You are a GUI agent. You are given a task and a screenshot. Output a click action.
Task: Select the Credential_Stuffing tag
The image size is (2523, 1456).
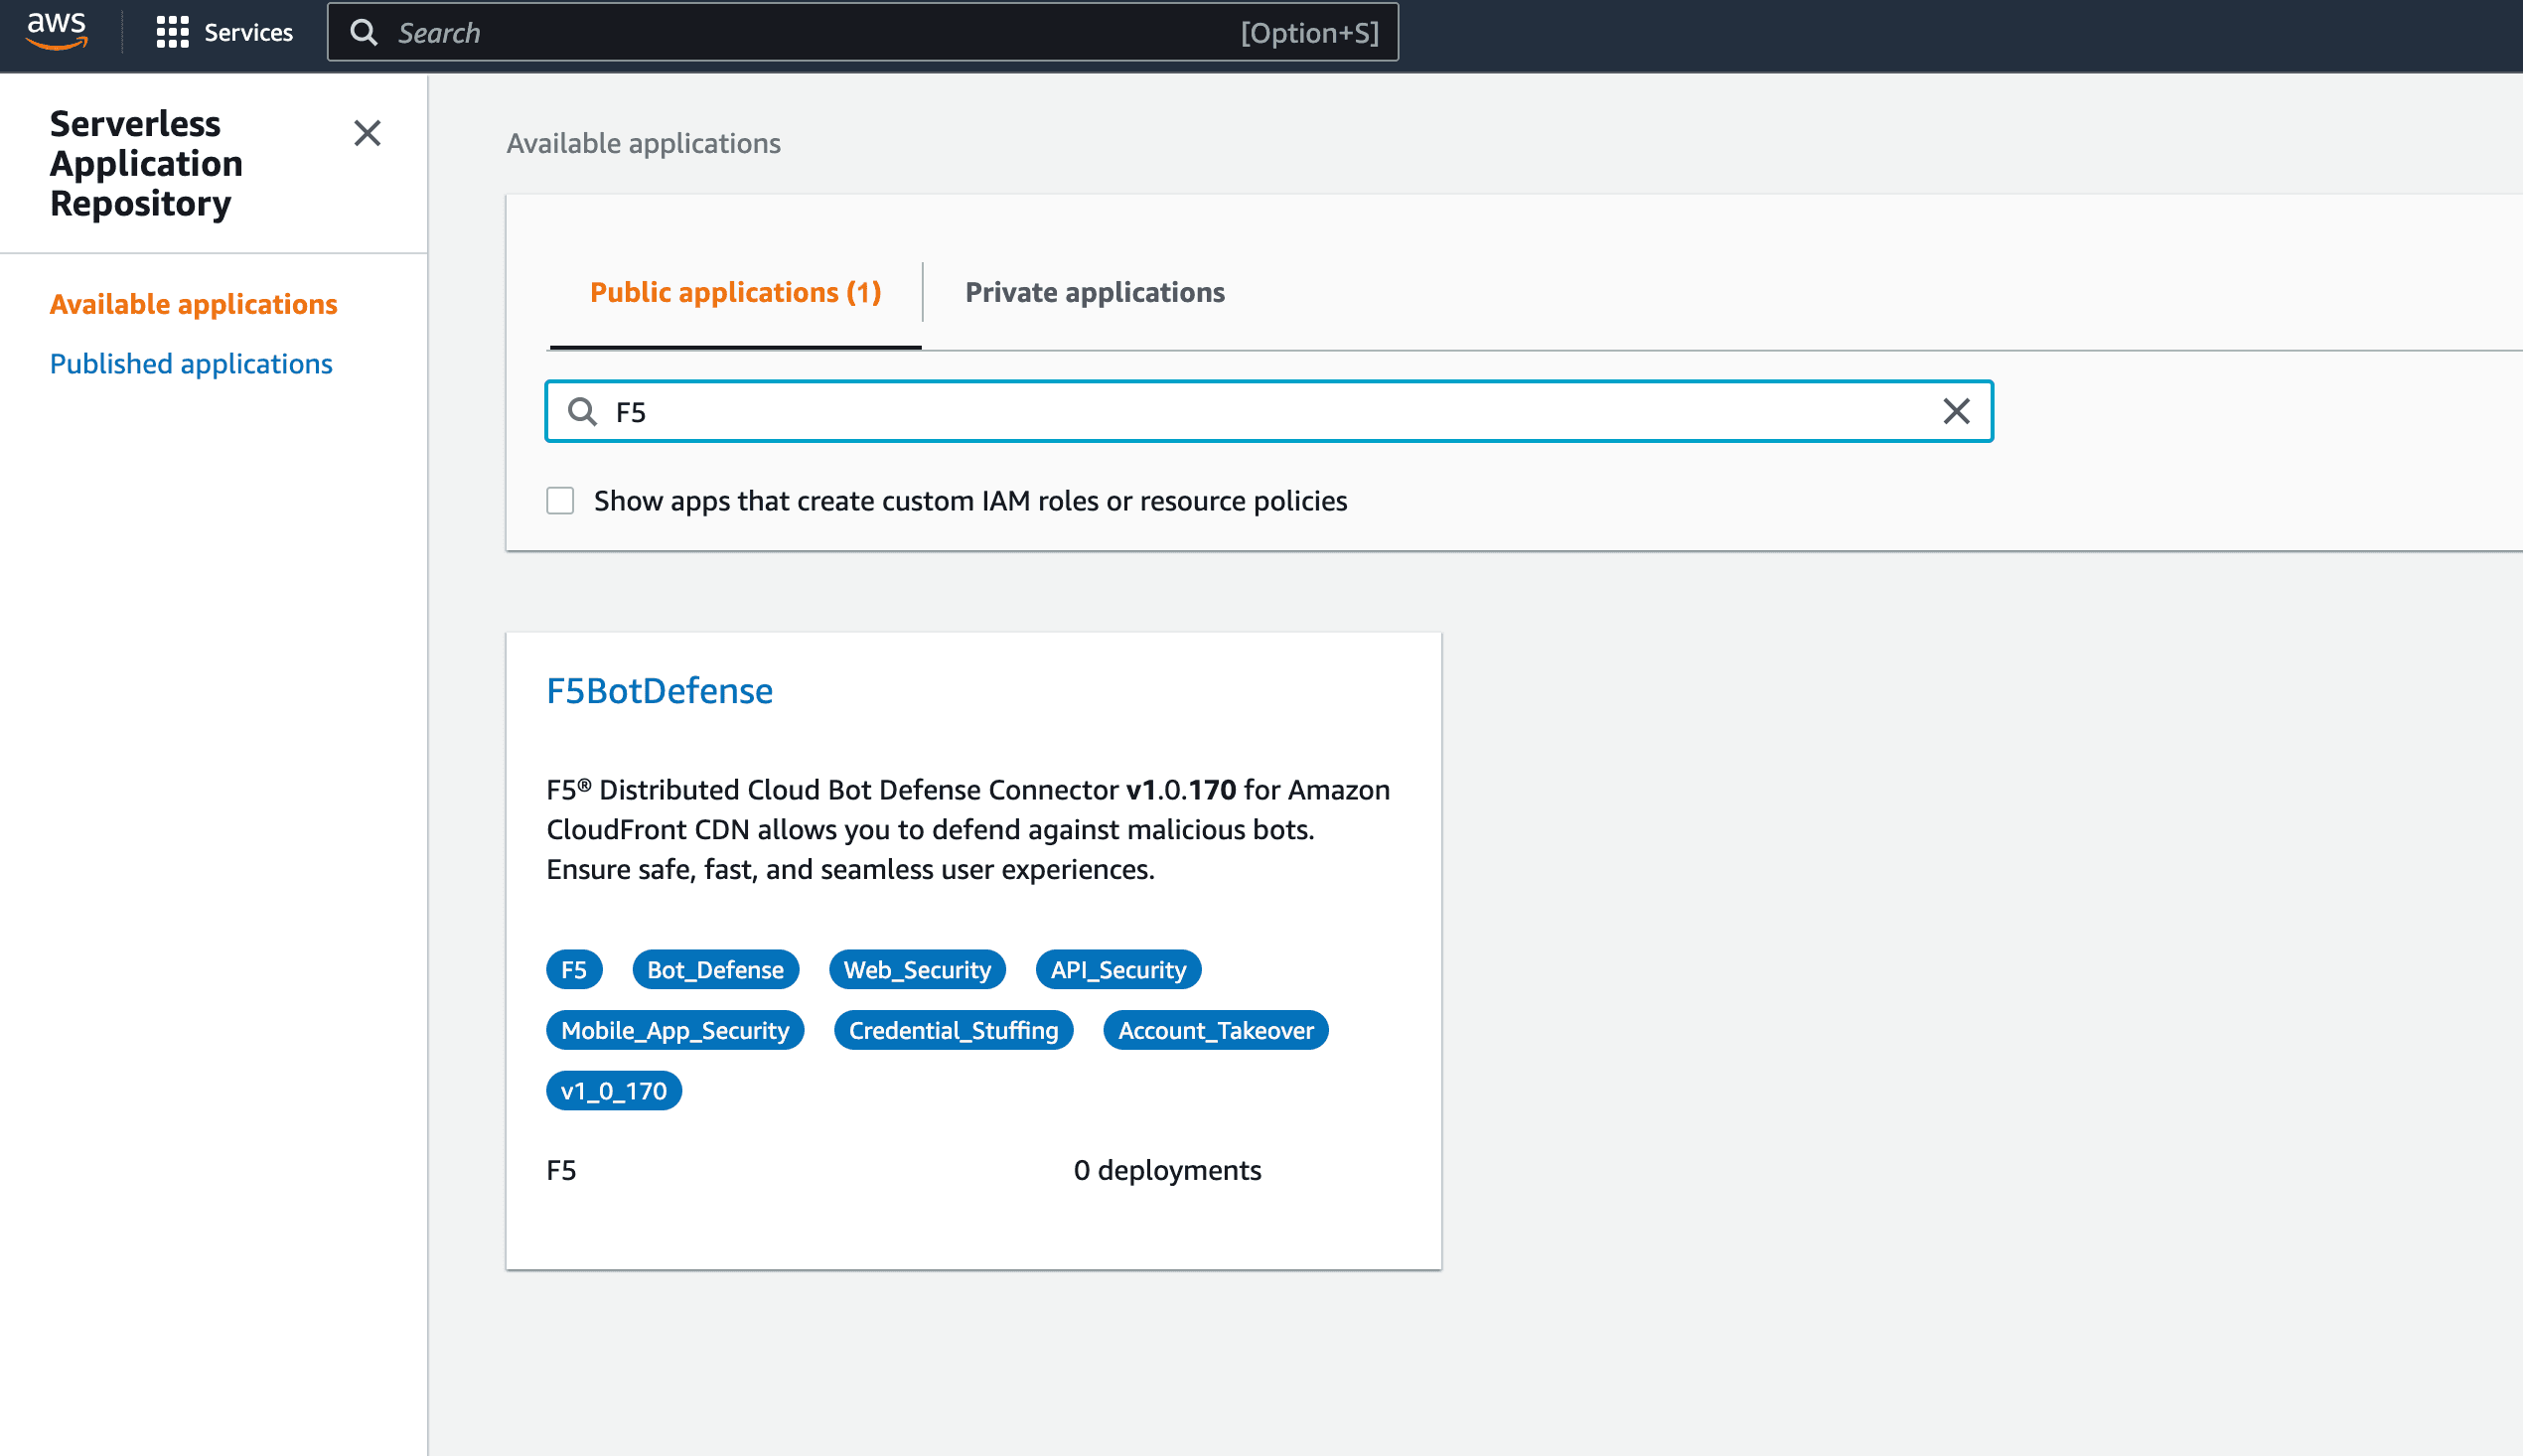tap(953, 1029)
